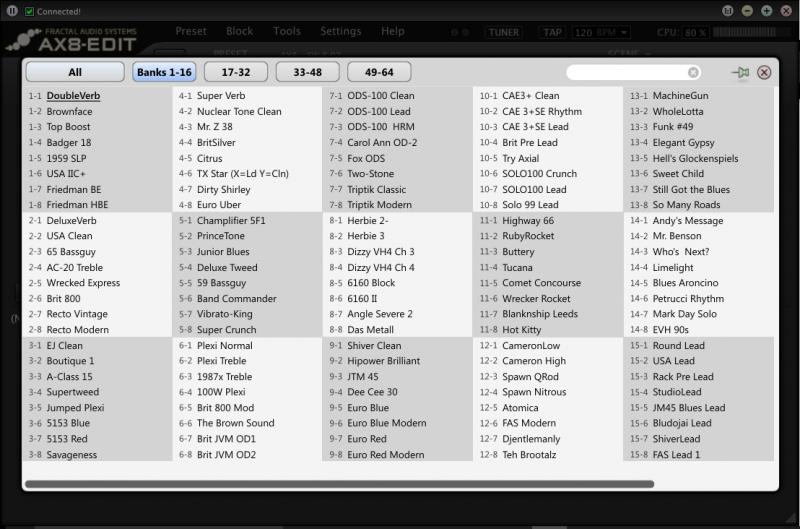Open the TUNER button
The height and width of the screenshot is (529, 800).
pos(504,33)
